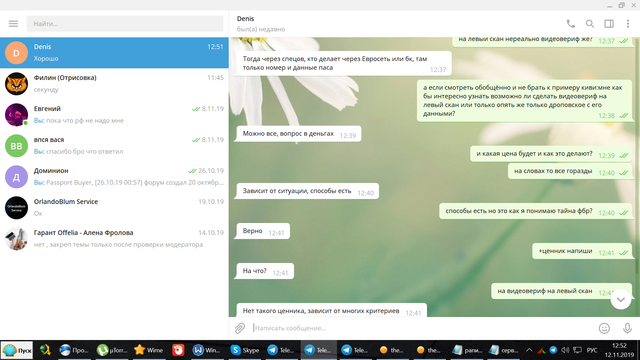Open the Доминион chat
Image resolution: width=640 pixels, height=360 pixels.
pos(114,177)
